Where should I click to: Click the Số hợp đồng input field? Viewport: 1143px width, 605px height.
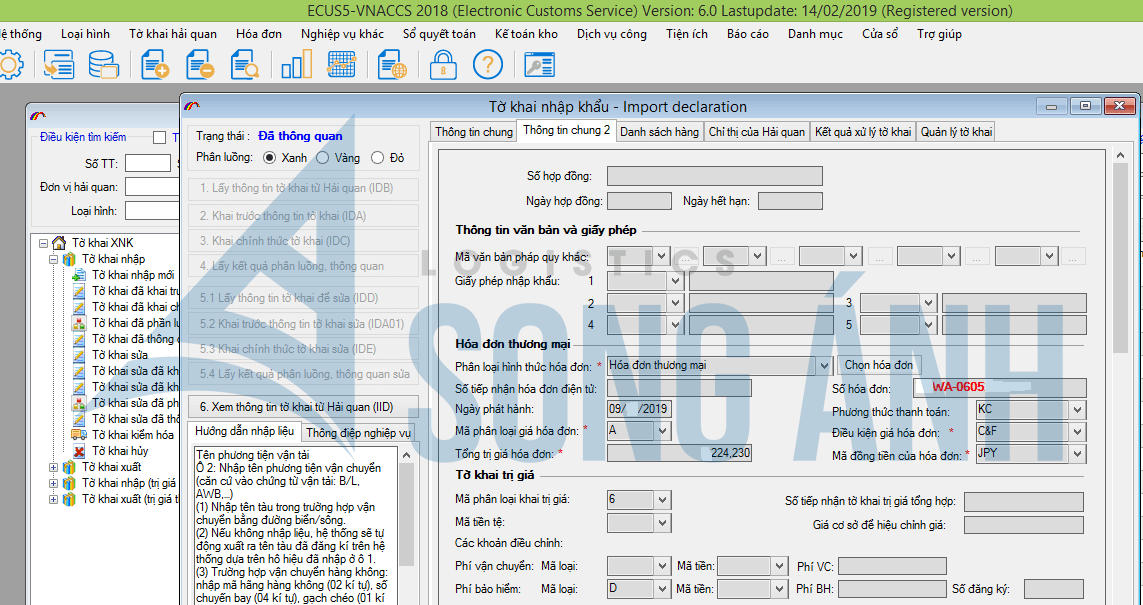tap(714, 176)
